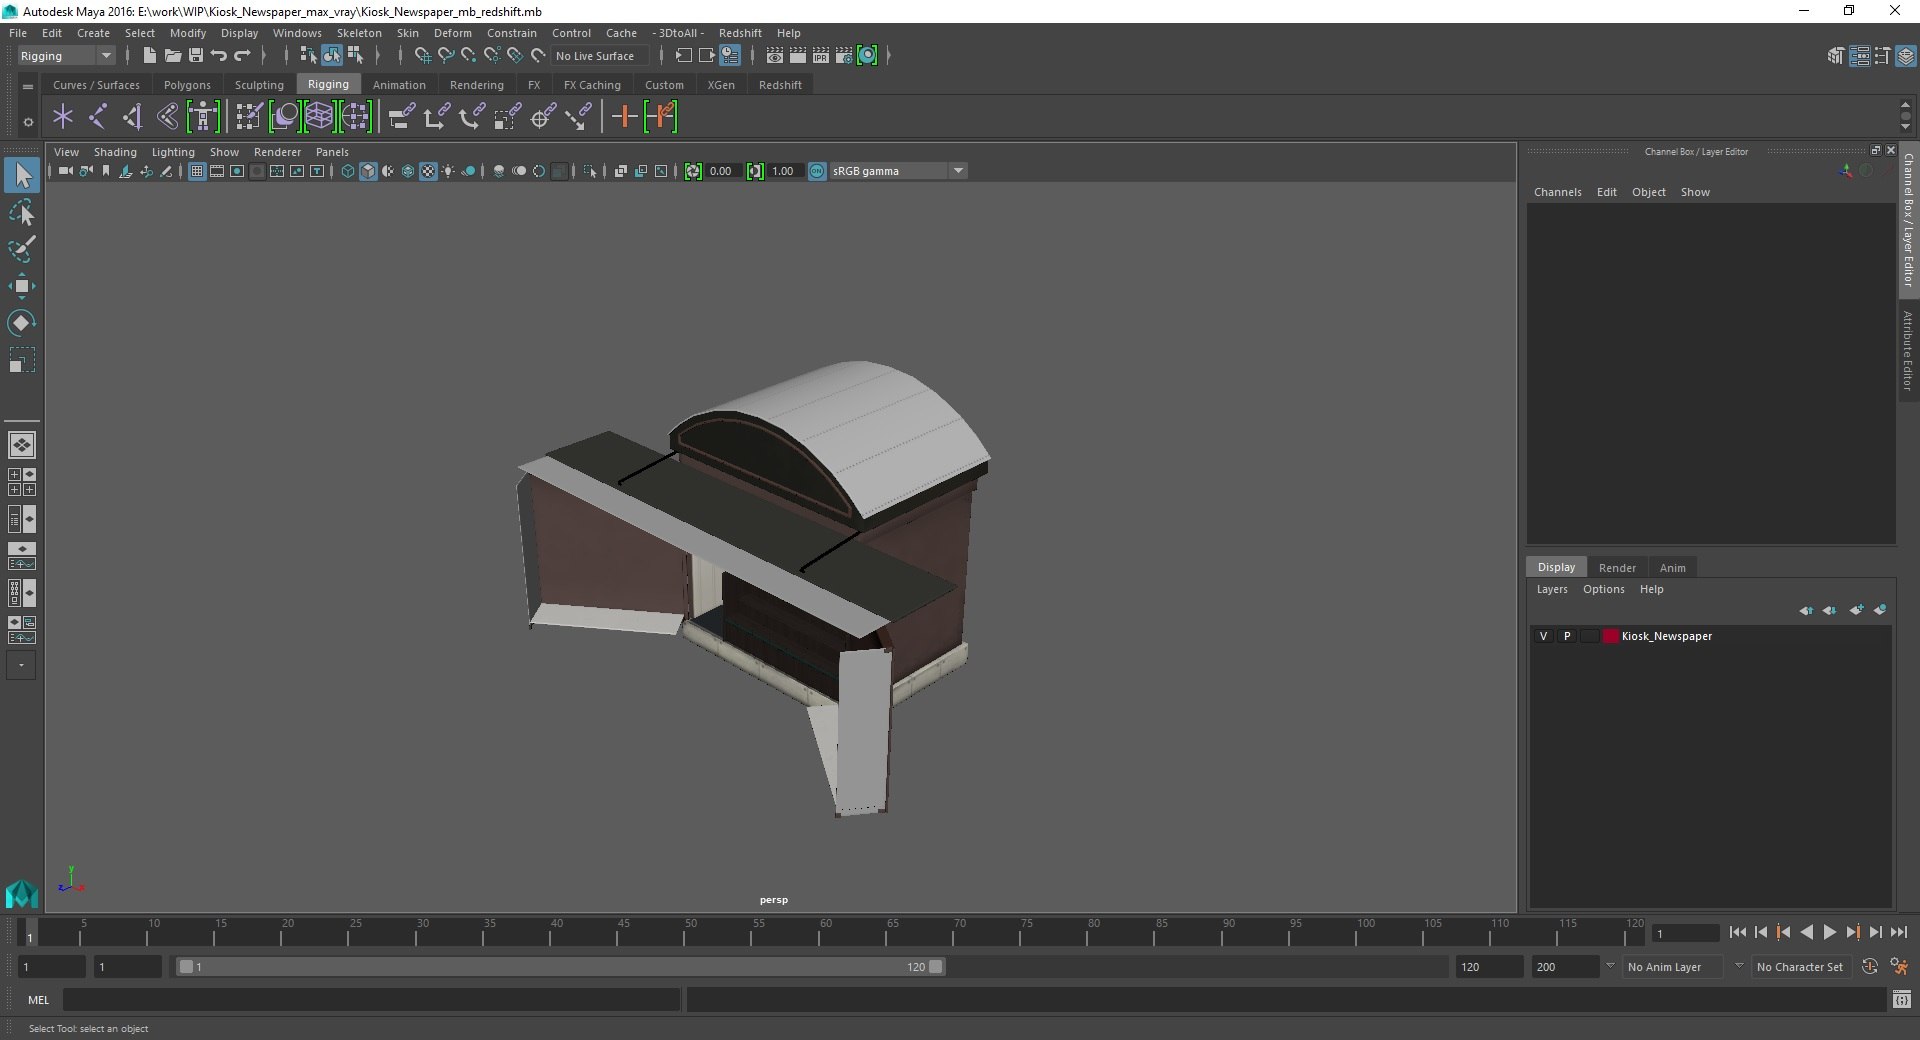Screen dimensions: 1920x1040
Task: Activate the Lasso select tool
Action: pos(21,213)
